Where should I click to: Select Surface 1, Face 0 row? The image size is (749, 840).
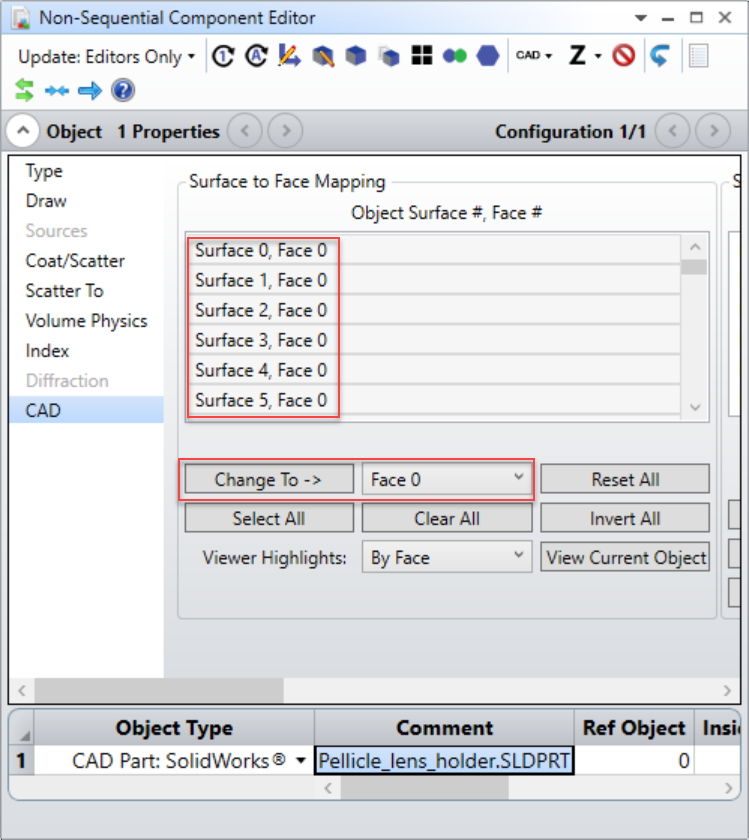tap(433, 280)
